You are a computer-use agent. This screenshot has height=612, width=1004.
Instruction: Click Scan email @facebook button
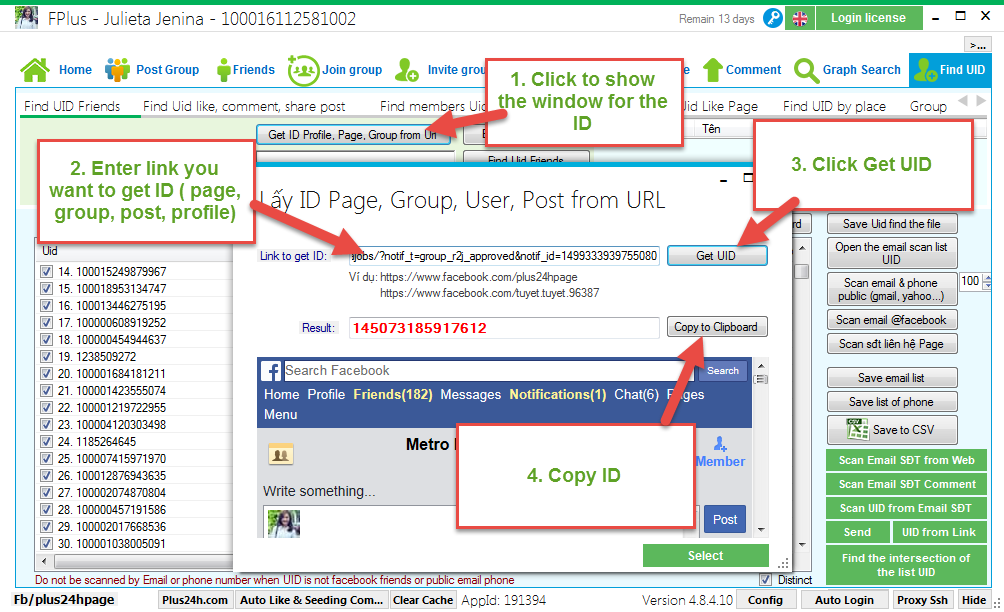892,319
